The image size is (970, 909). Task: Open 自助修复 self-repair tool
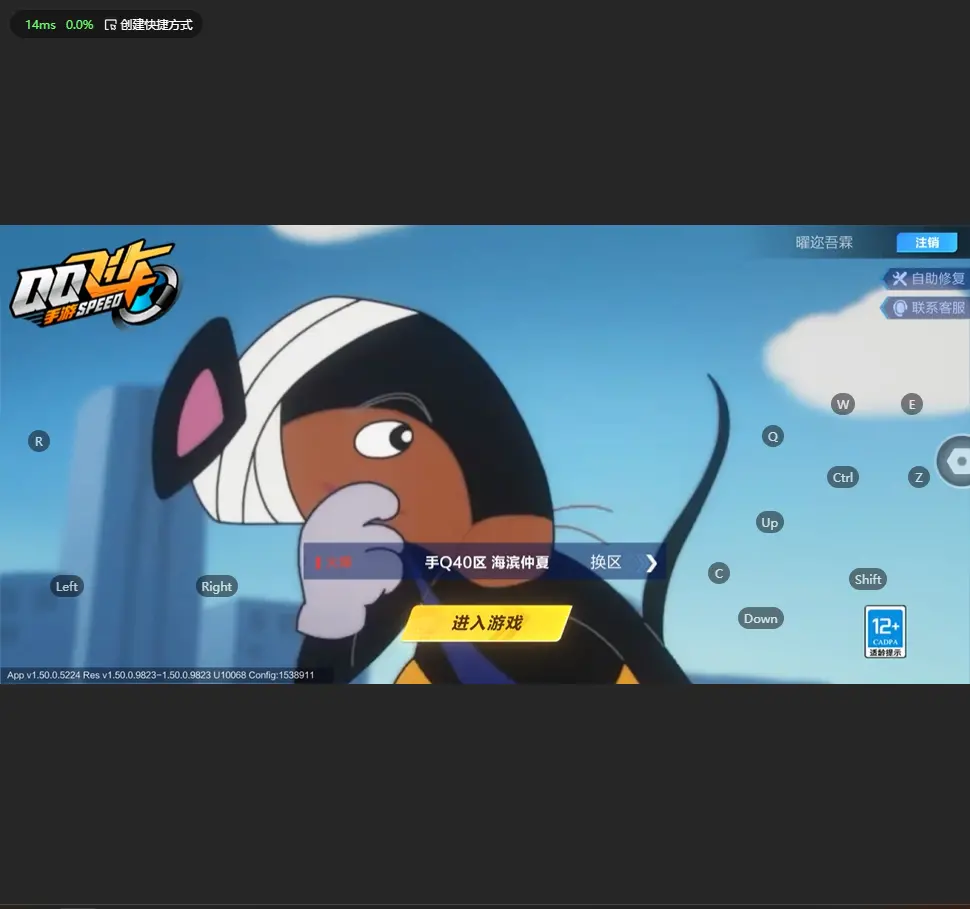coord(926,278)
